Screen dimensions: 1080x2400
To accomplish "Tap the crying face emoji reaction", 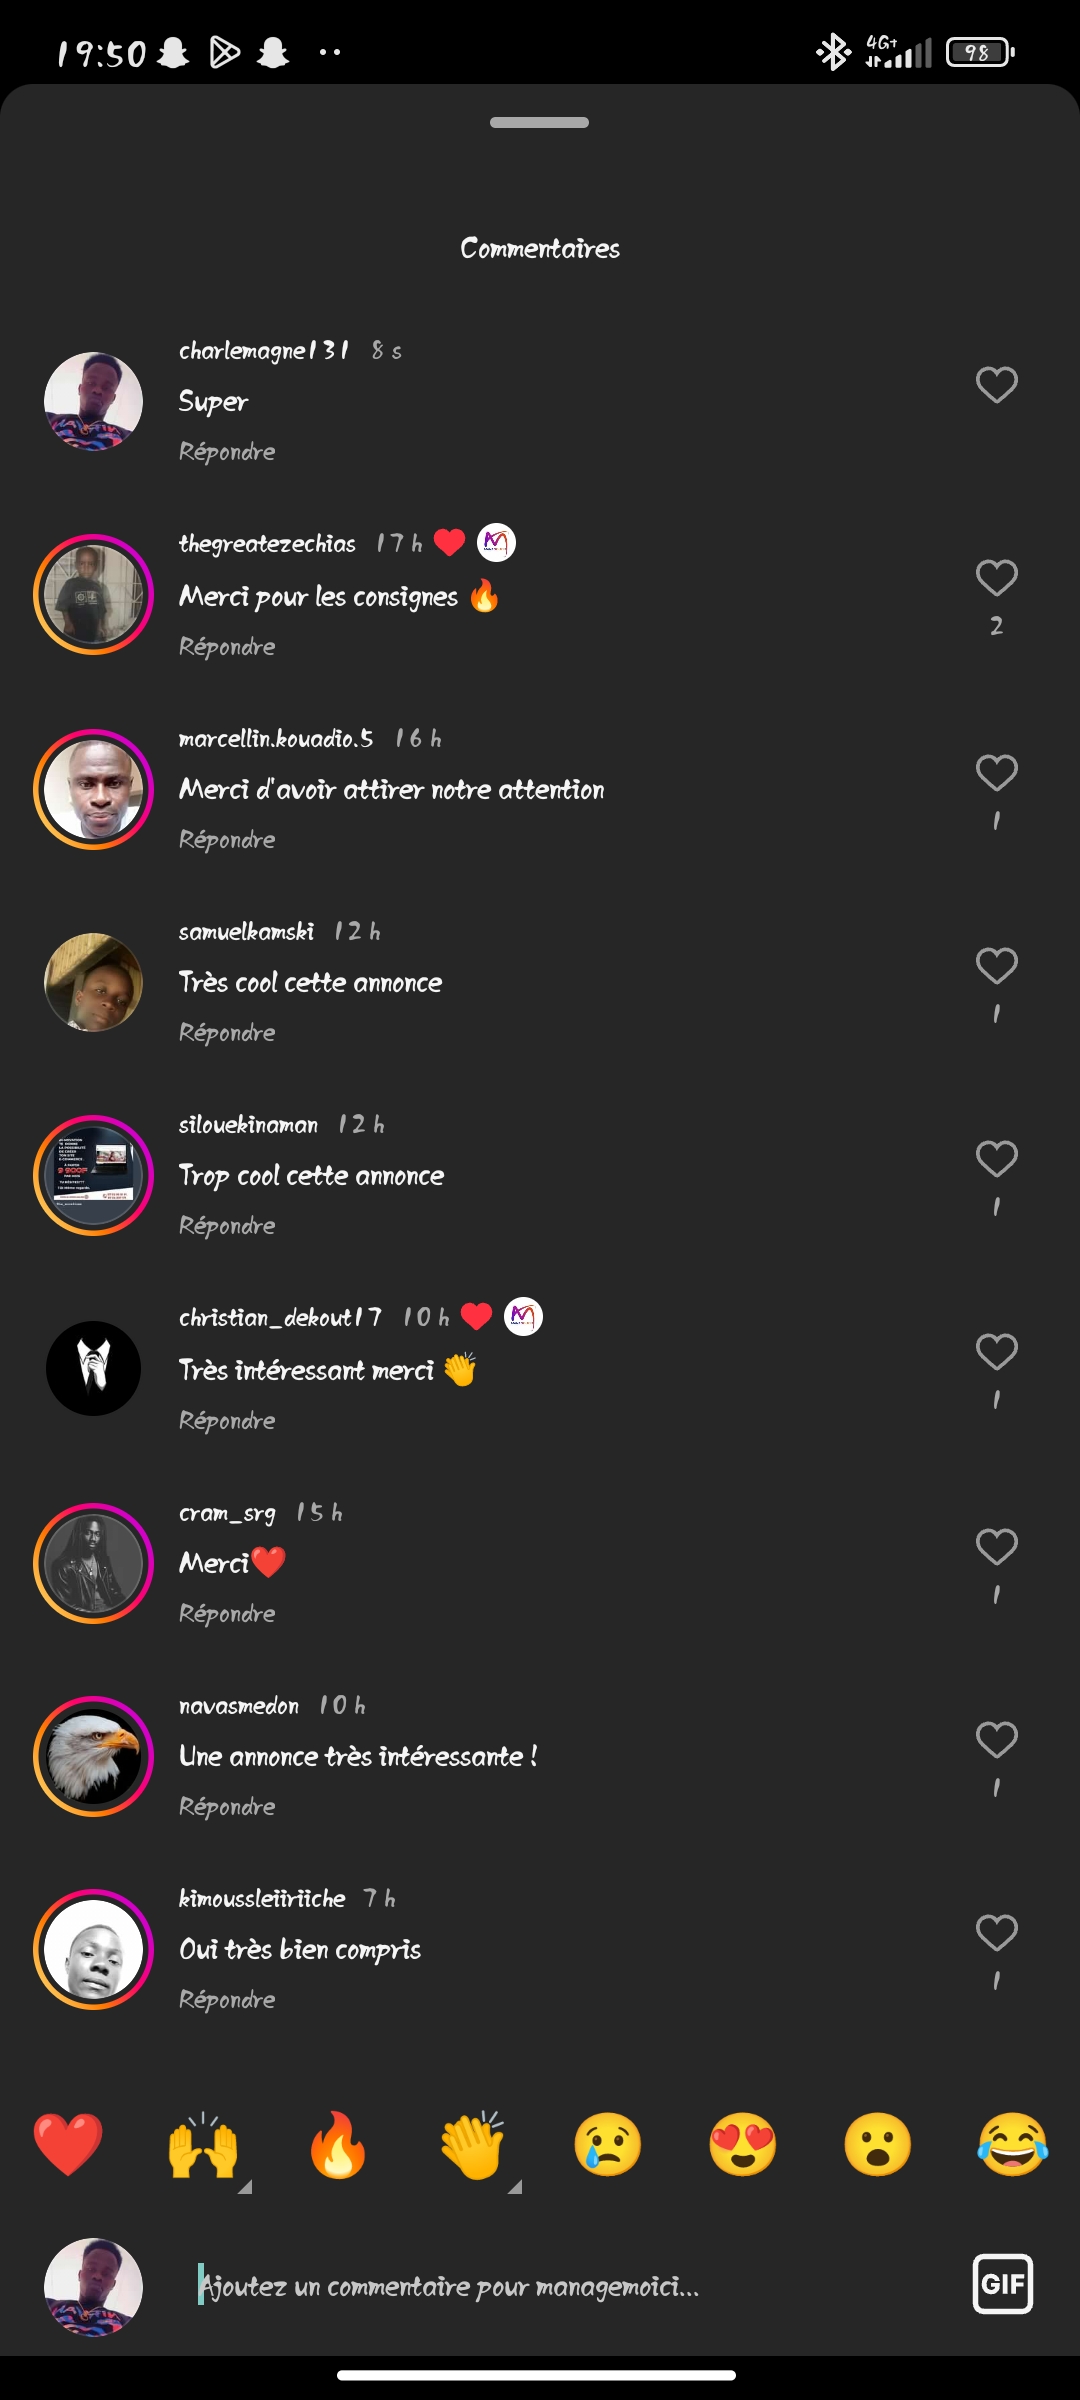I will pyautogui.click(x=608, y=2144).
